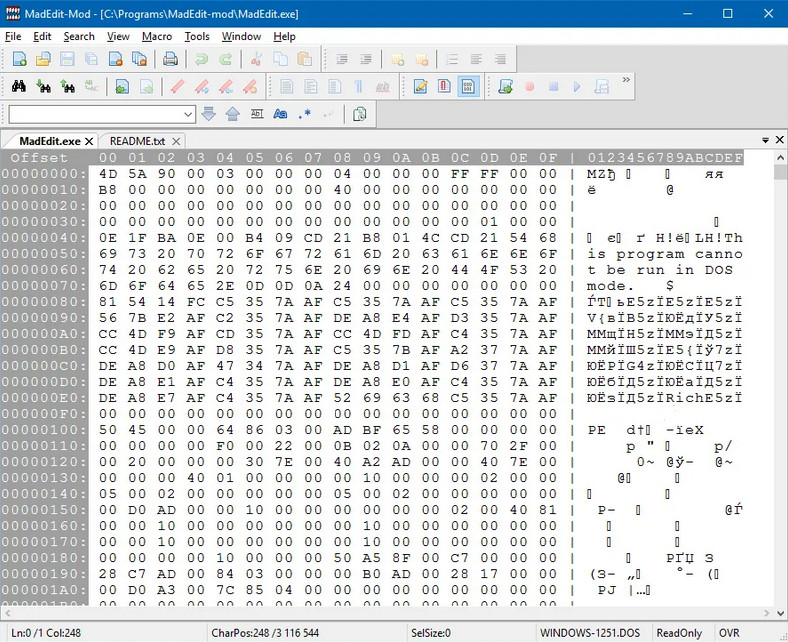Image resolution: width=788 pixels, height=642 pixels.
Task: Click the Next Bookmark icon
Action: (202, 86)
